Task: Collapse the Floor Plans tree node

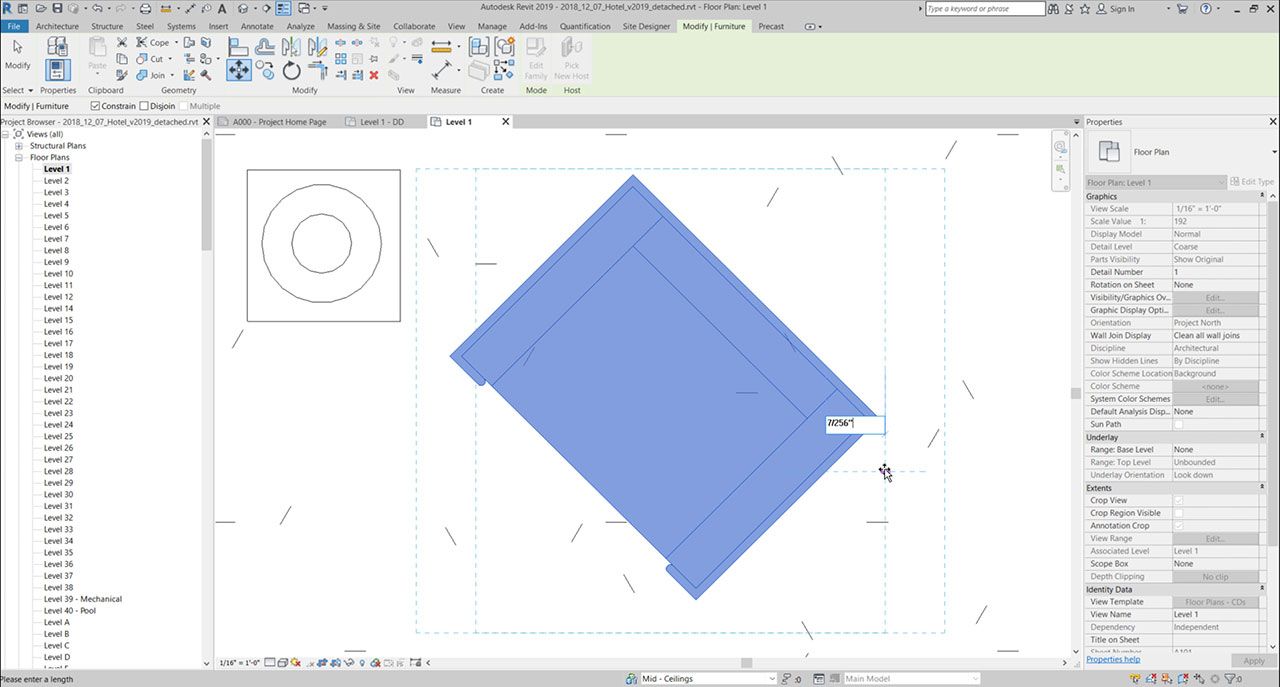Action: pyautogui.click(x=19, y=158)
